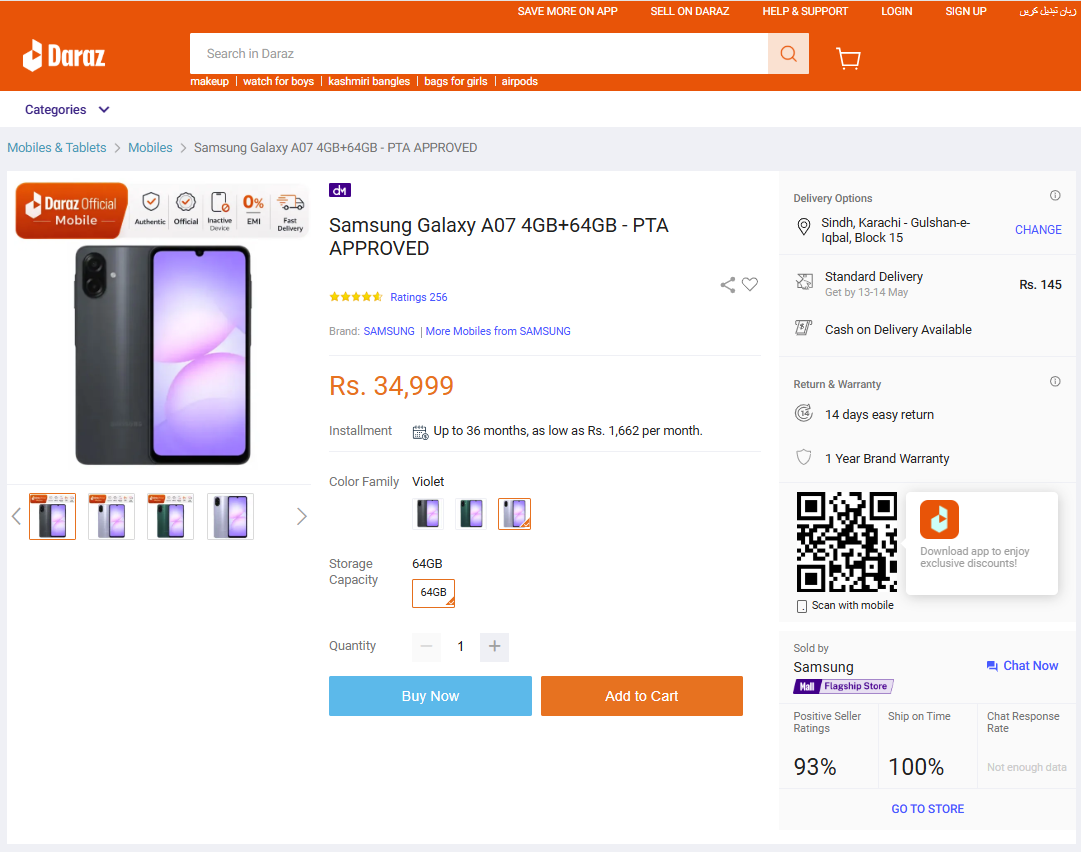
Task: Click watch for boys suggestion
Action: [x=279, y=81]
